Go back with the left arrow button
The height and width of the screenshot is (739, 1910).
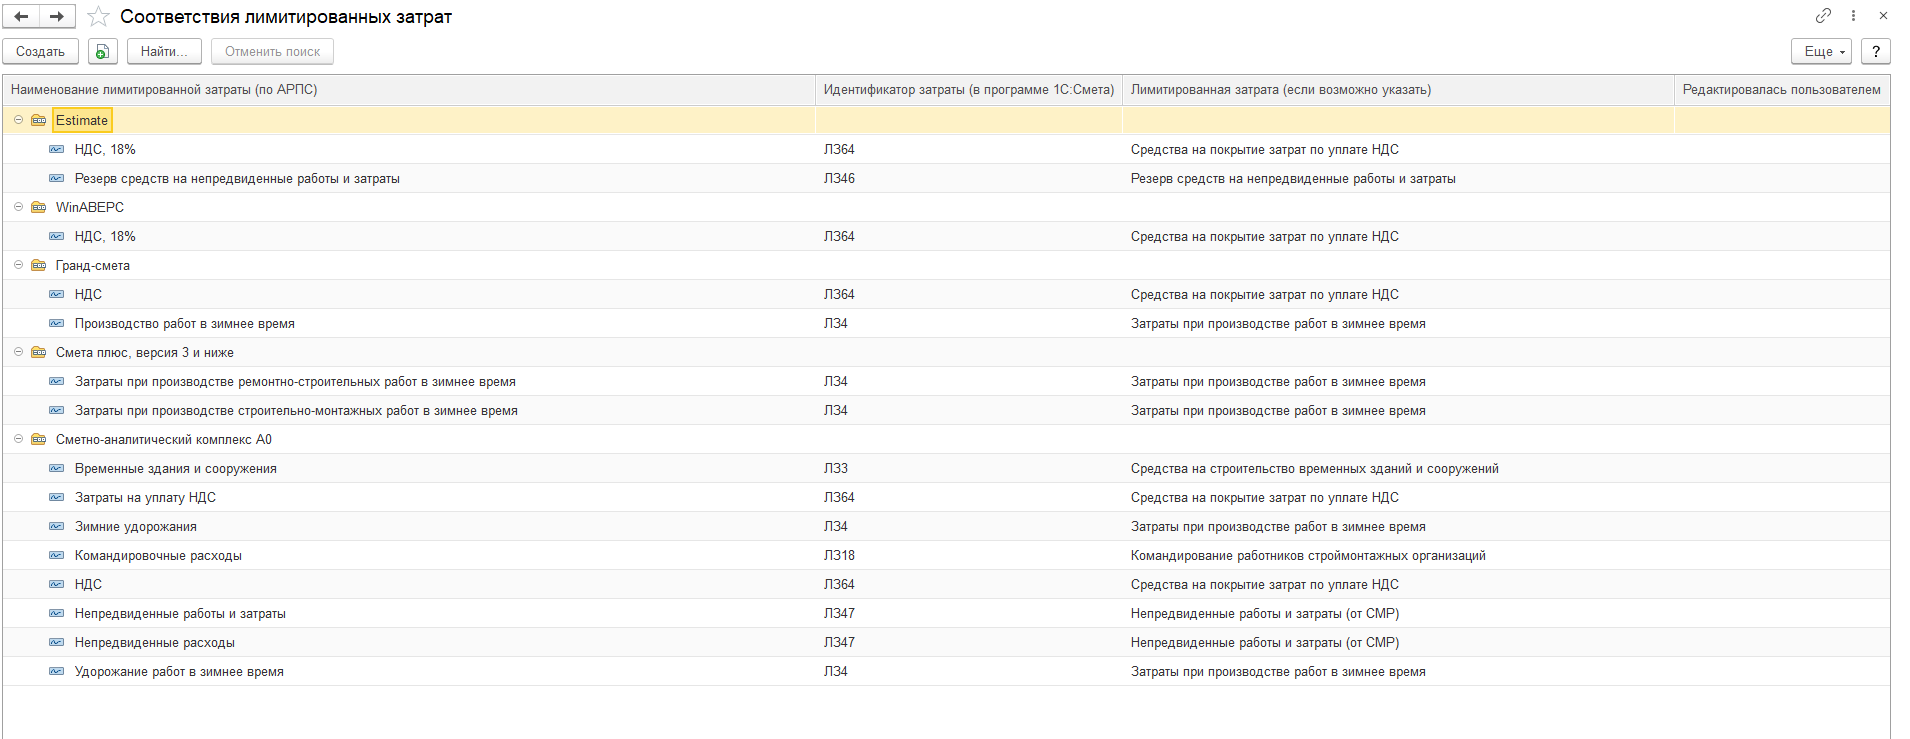21,16
